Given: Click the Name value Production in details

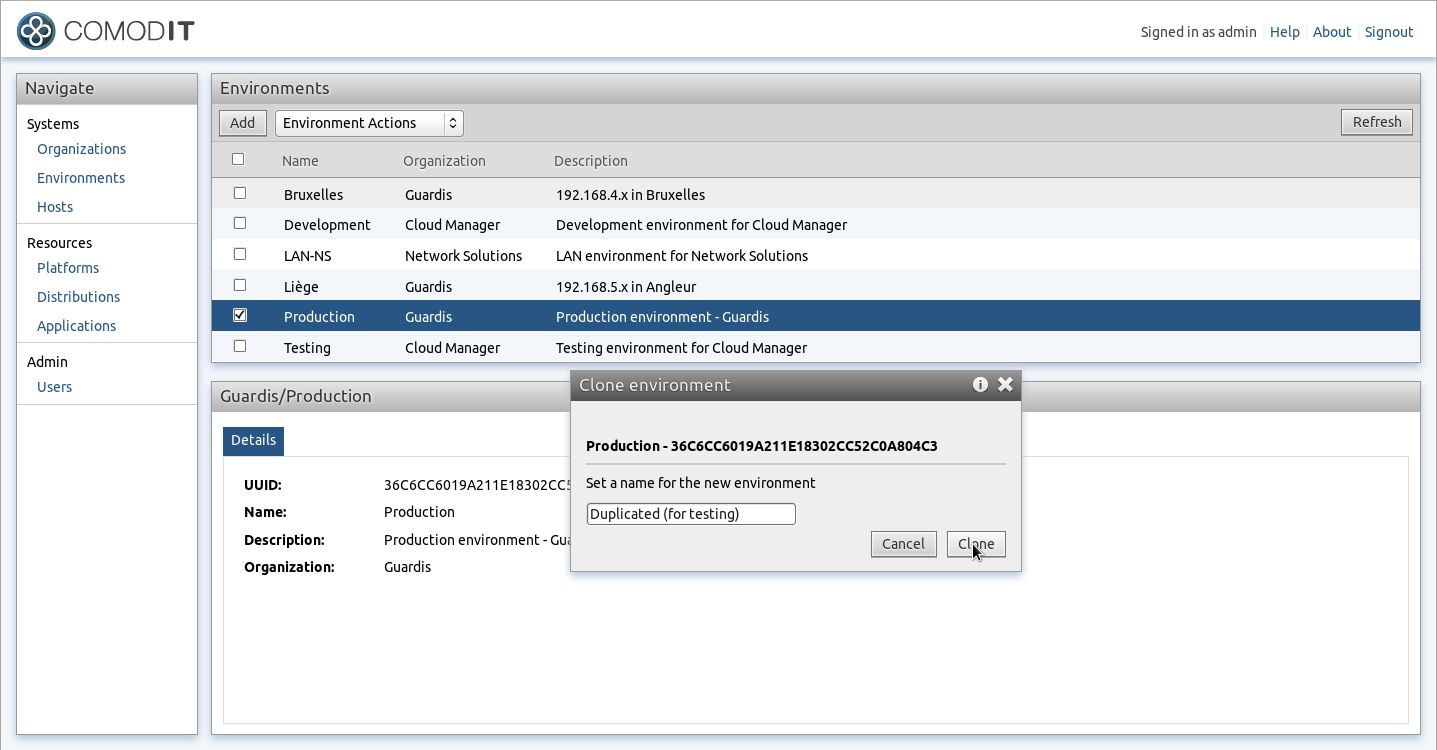Looking at the screenshot, I should point(419,512).
